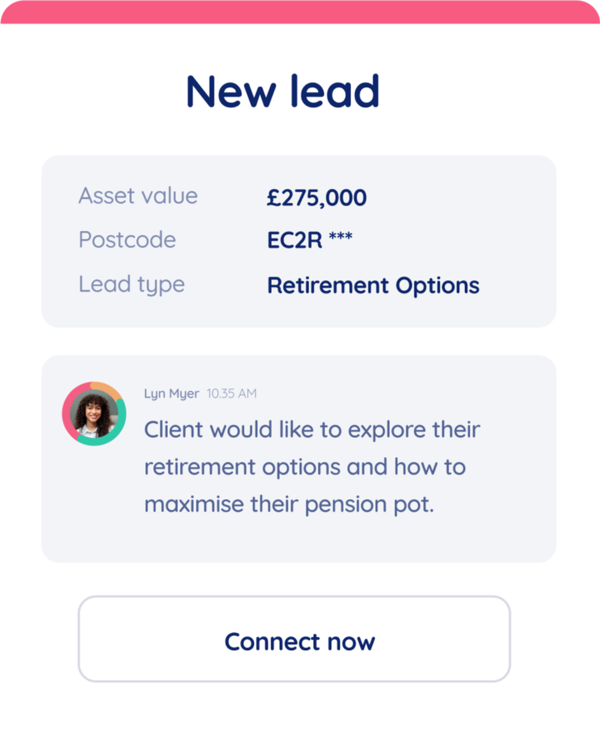Click the New lead heading
The height and width of the screenshot is (730, 600).
tap(282, 91)
